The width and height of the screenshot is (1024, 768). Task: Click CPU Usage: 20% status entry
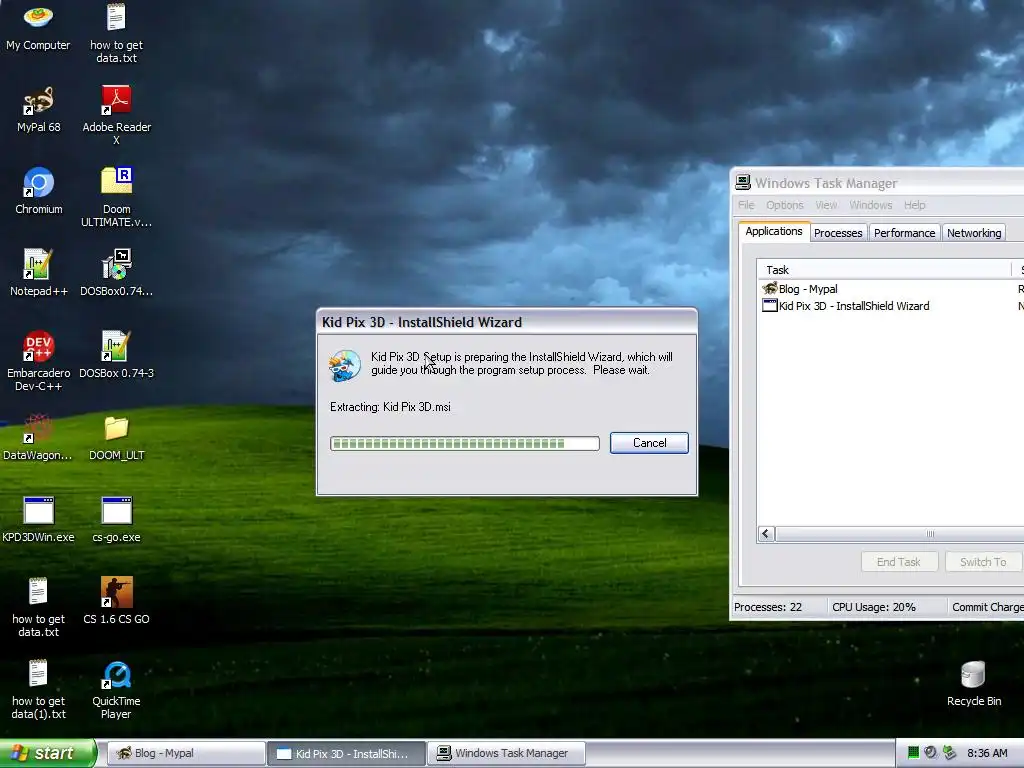873,607
